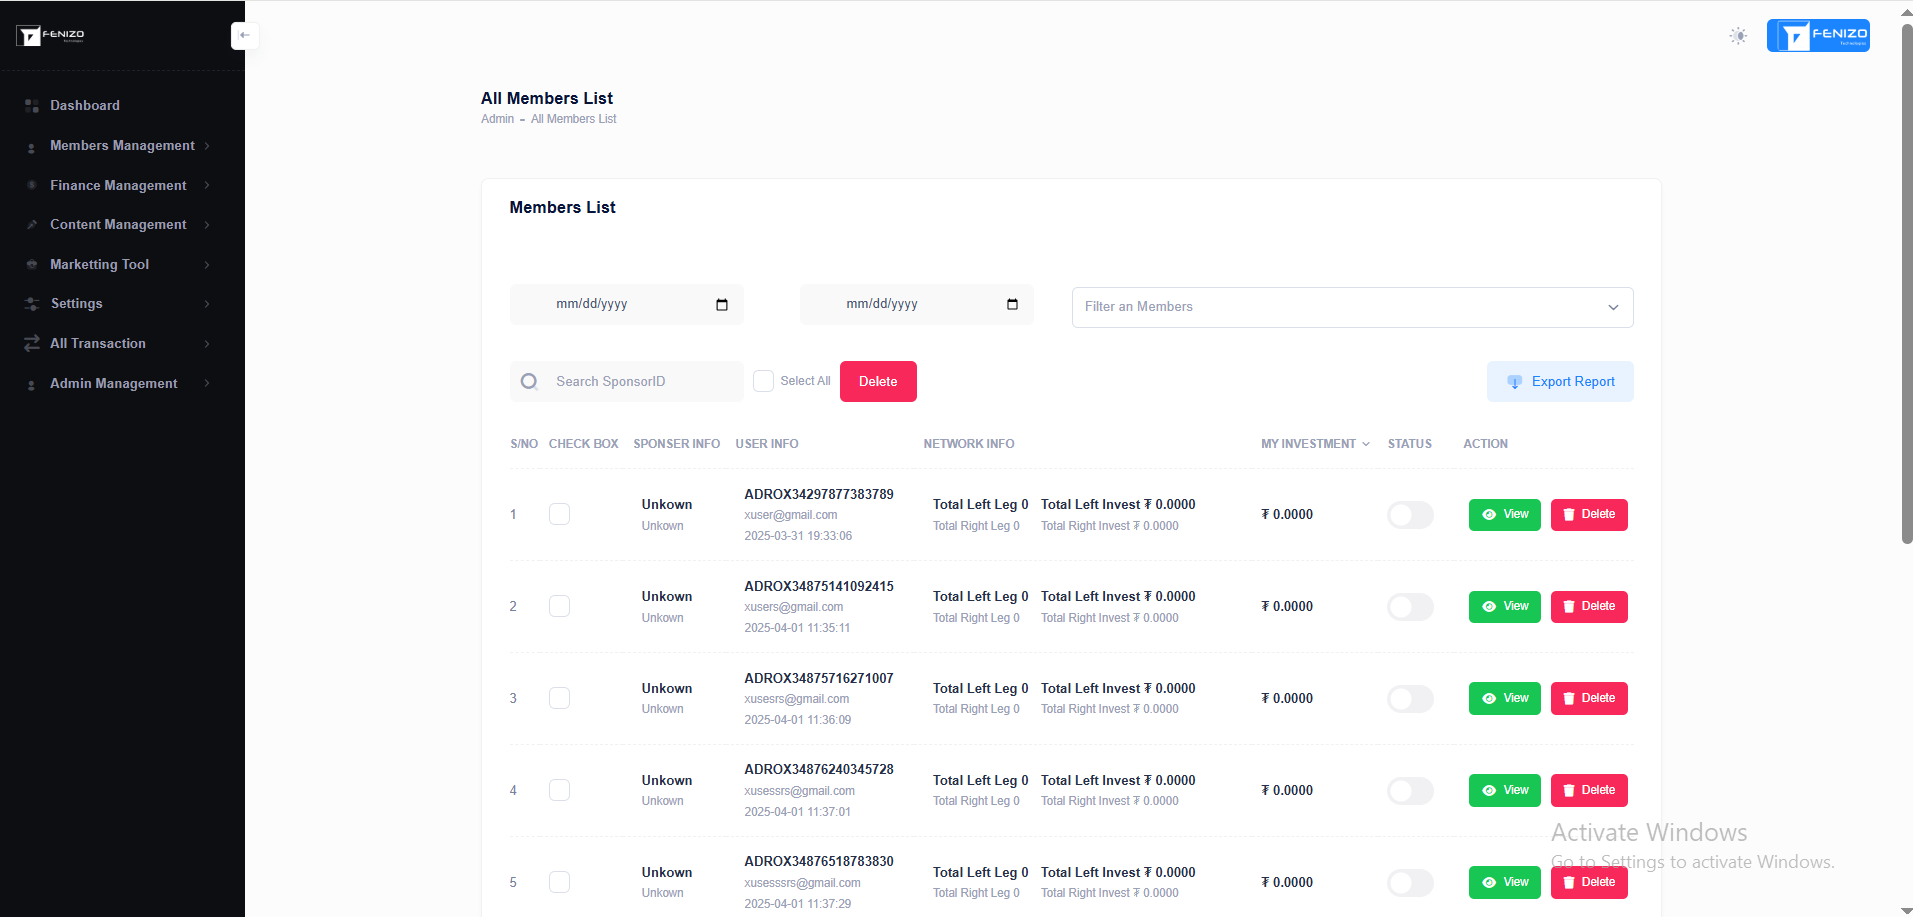Click the Search SponsorID input field

pos(627,381)
